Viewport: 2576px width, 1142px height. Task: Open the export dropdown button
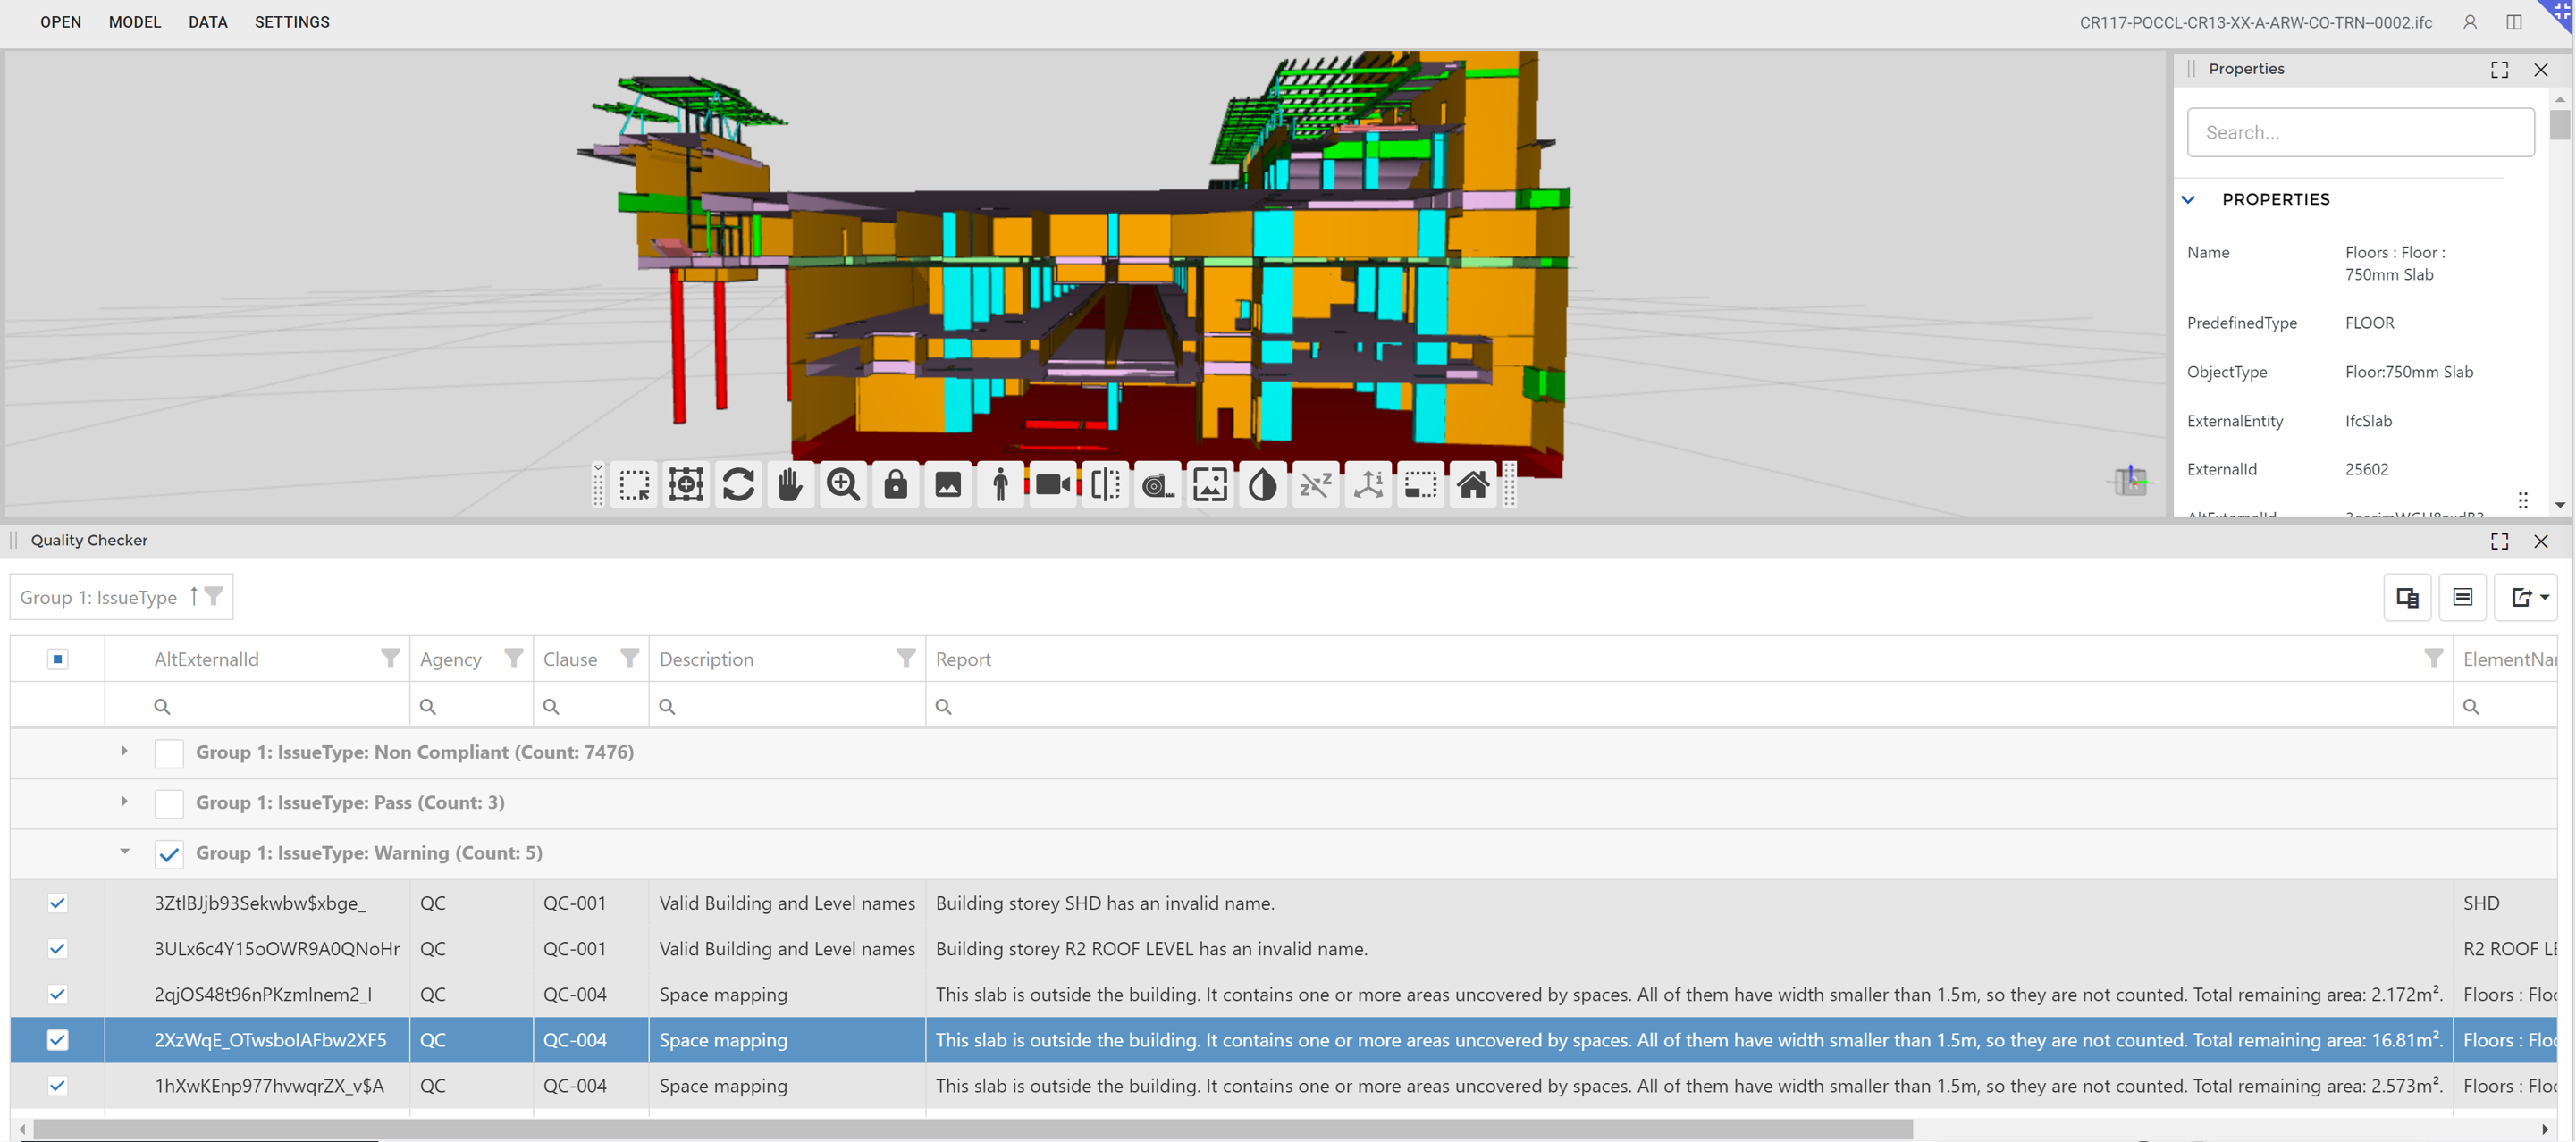[x=2526, y=597]
